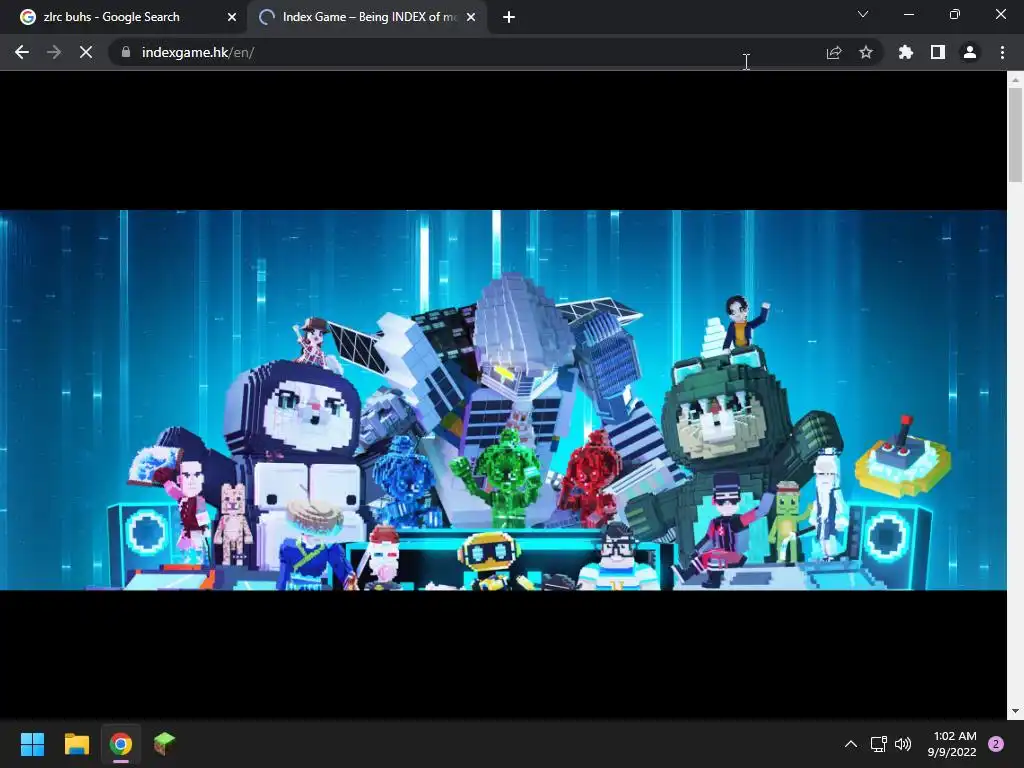Open the Chrome extensions puzzle menu
This screenshot has width=1024, height=768.
click(x=906, y=52)
